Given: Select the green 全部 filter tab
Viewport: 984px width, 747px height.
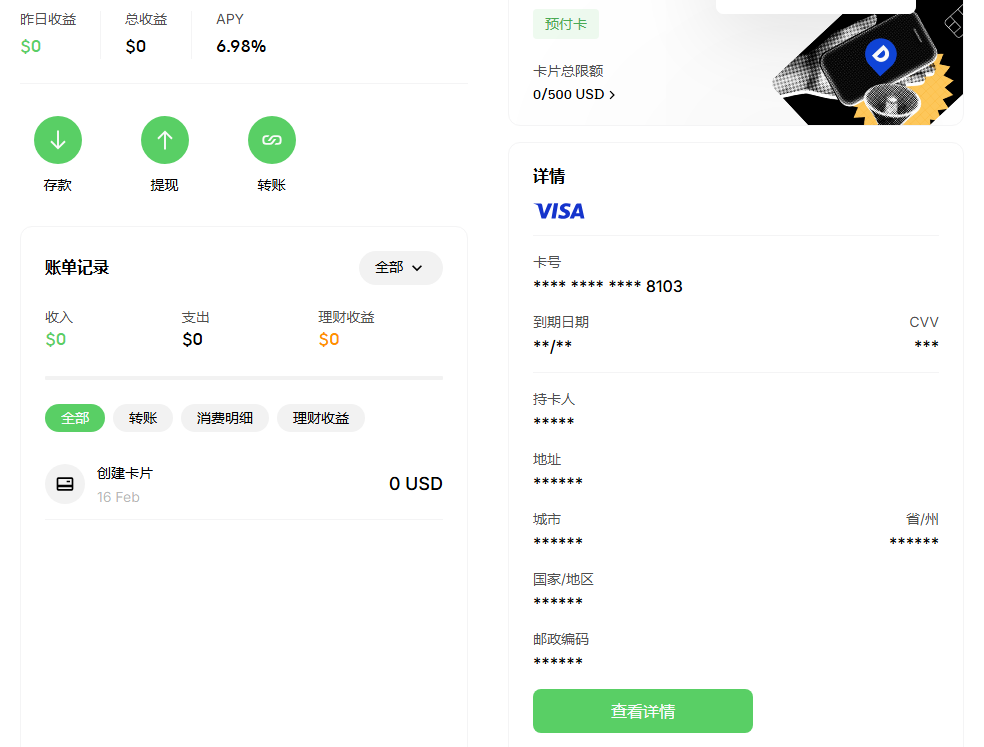Looking at the screenshot, I should [75, 418].
